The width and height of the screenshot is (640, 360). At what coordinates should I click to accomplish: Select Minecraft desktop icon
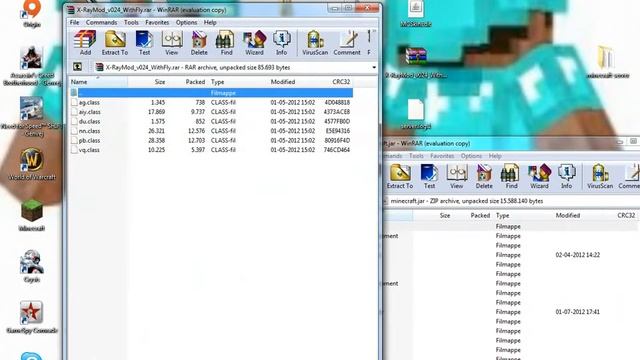coord(32,215)
